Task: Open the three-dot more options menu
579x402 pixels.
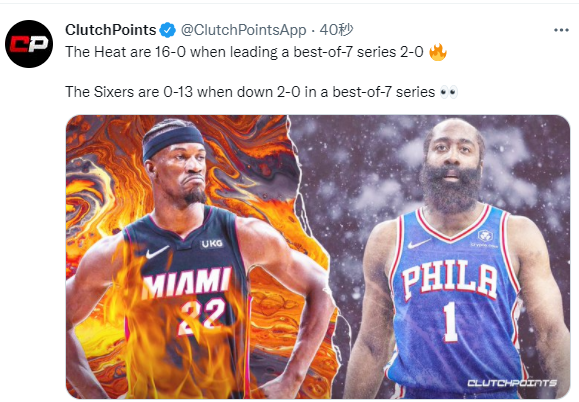Action: 561,30
